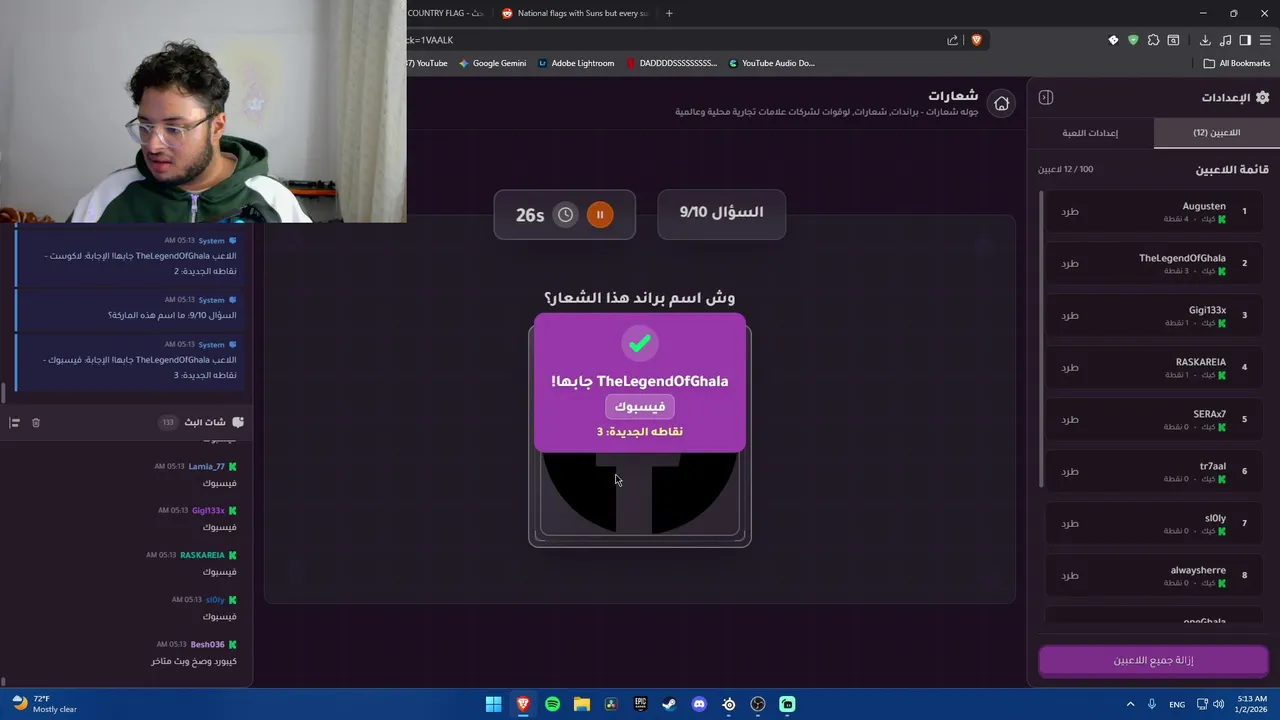Viewport: 1280px width, 720px height.
Task: Click إزالة جميع اللاعبين button
Action: coord(1153,660)
